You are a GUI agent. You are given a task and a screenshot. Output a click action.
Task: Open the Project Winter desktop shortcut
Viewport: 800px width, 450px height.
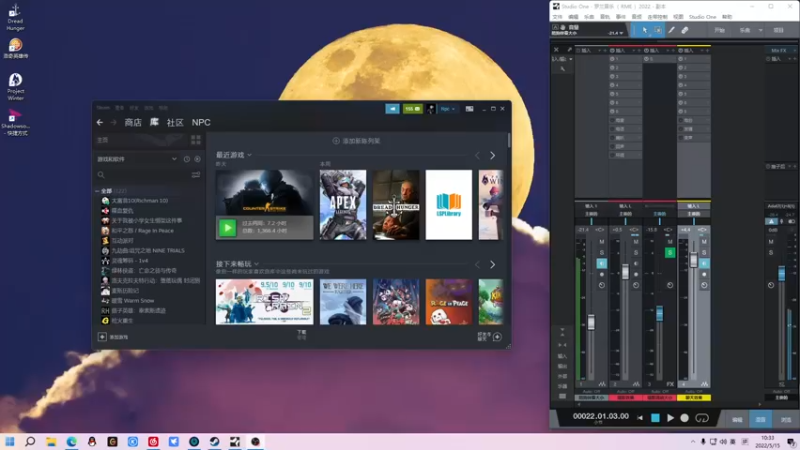pyautogui.click(x=15, y=86)
